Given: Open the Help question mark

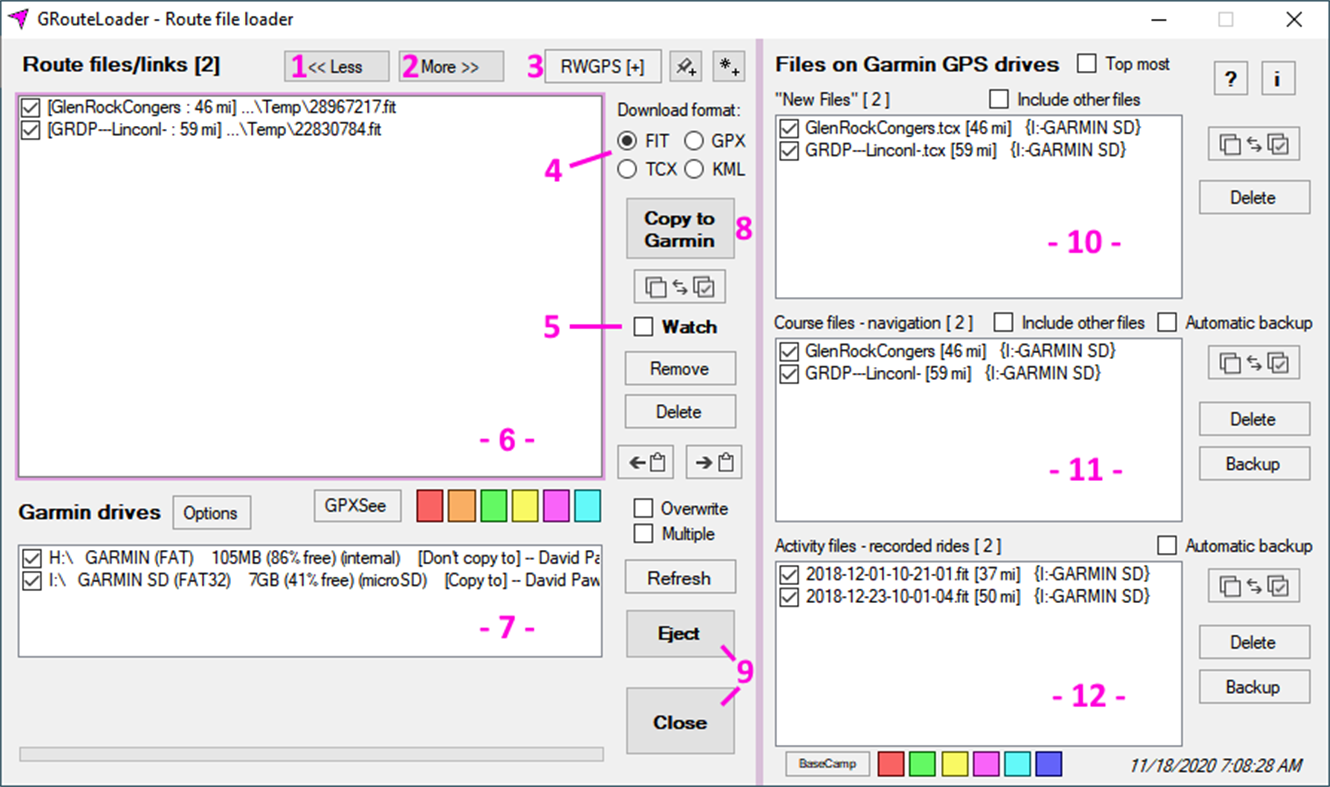Looking at the screenshot, I should click(x=1230, y=78).
